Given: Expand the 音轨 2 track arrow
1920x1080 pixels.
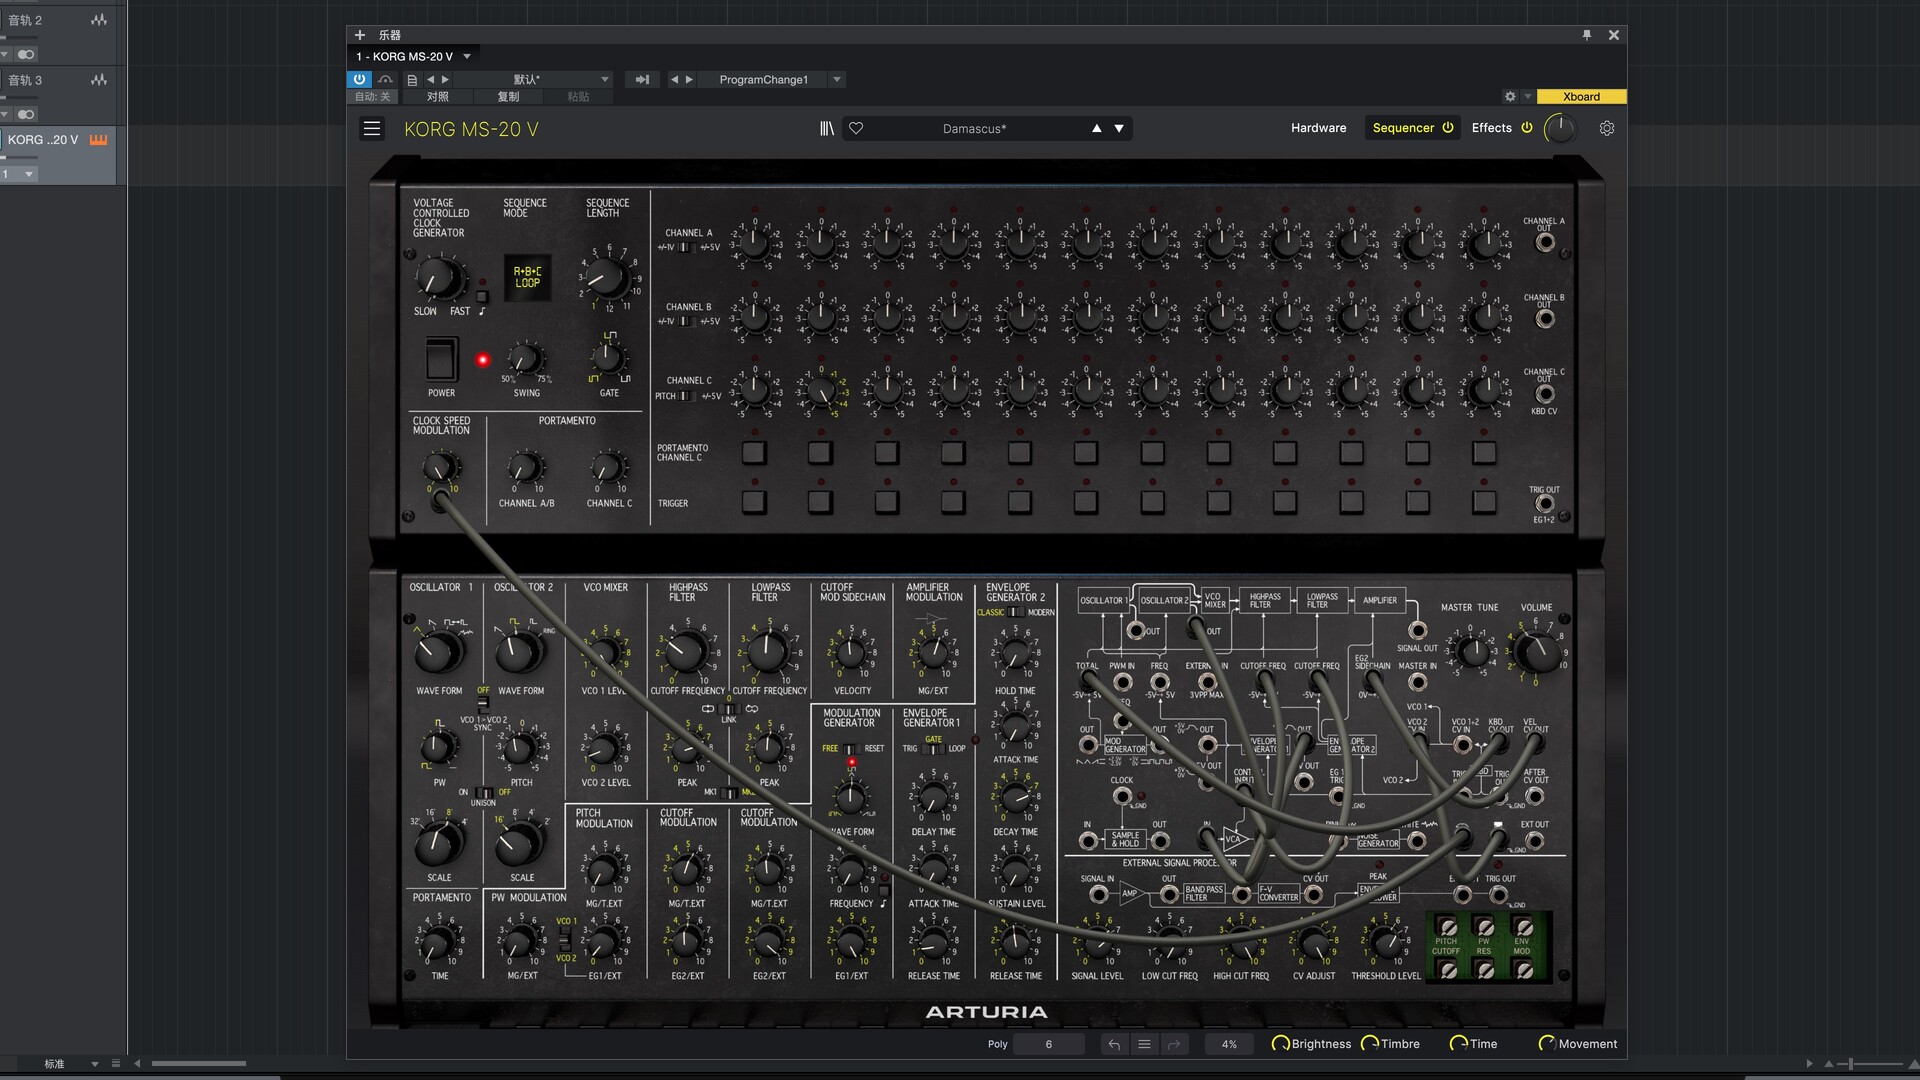Looking at the screenshot, I should pyautogui.click(x=5, y=54).
